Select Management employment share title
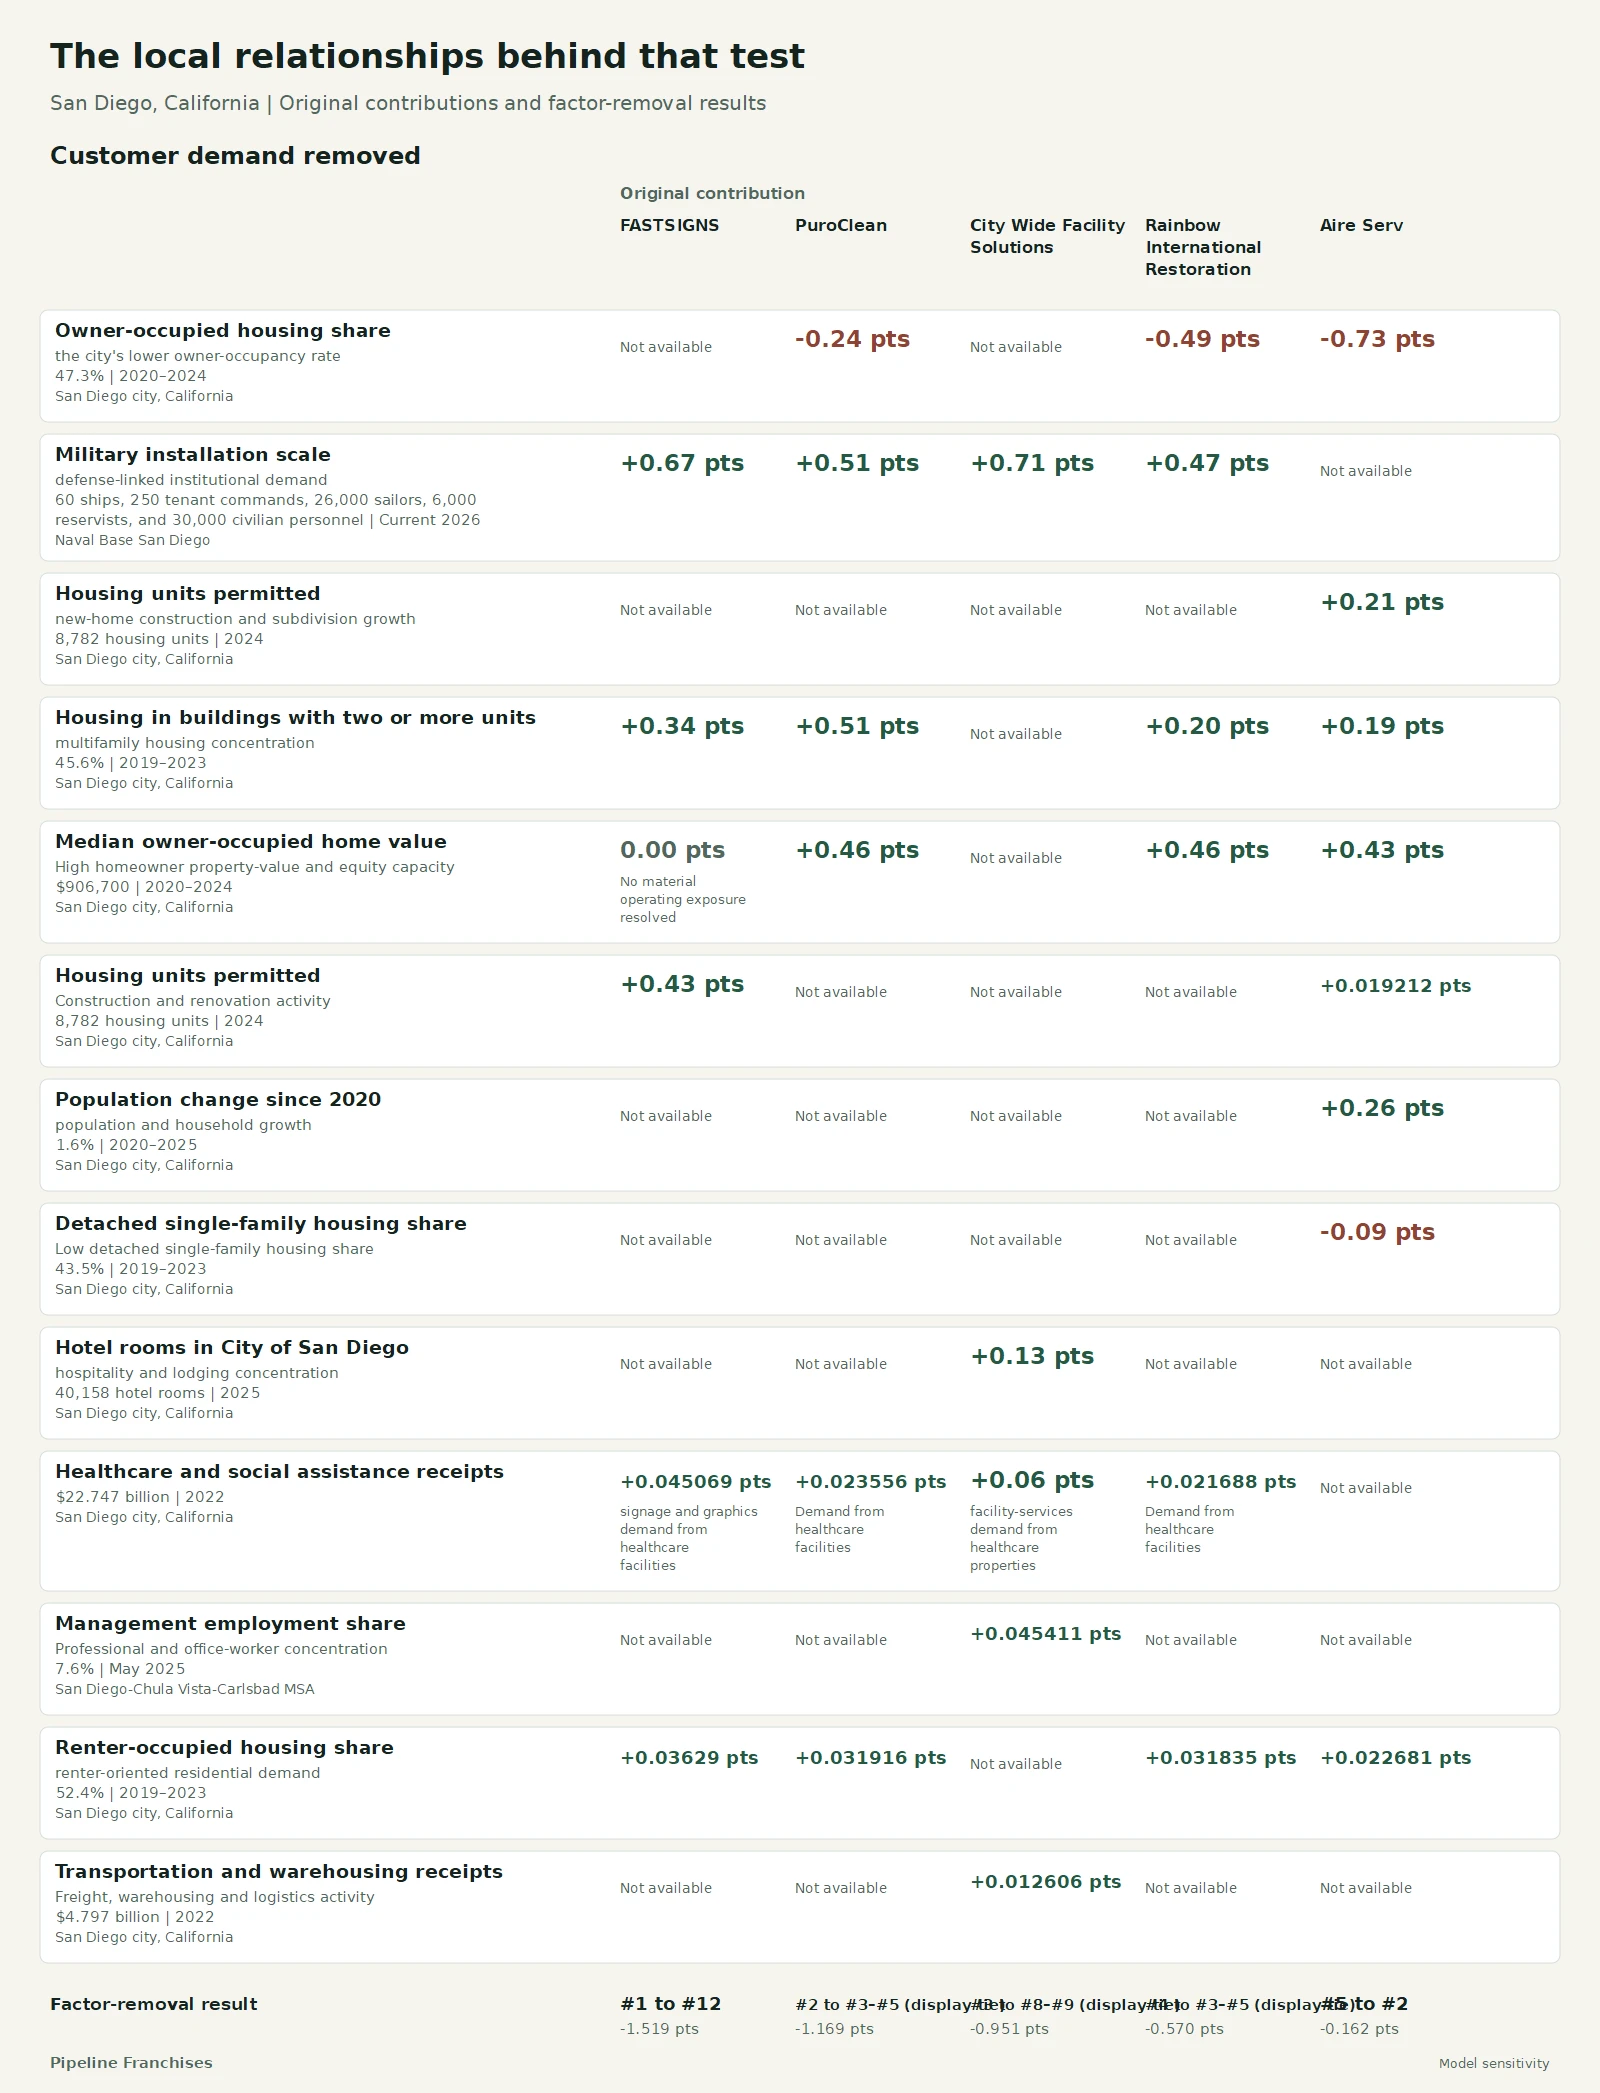Viewport: 1600px width, 2093px height. pyautogui.click(x=230, y=1623)
